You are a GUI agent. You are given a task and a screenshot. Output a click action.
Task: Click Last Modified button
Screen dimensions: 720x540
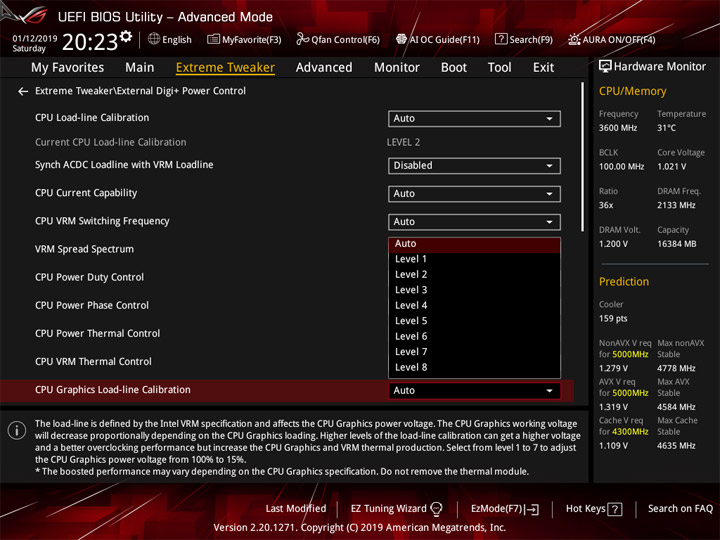tap(296, 509)
